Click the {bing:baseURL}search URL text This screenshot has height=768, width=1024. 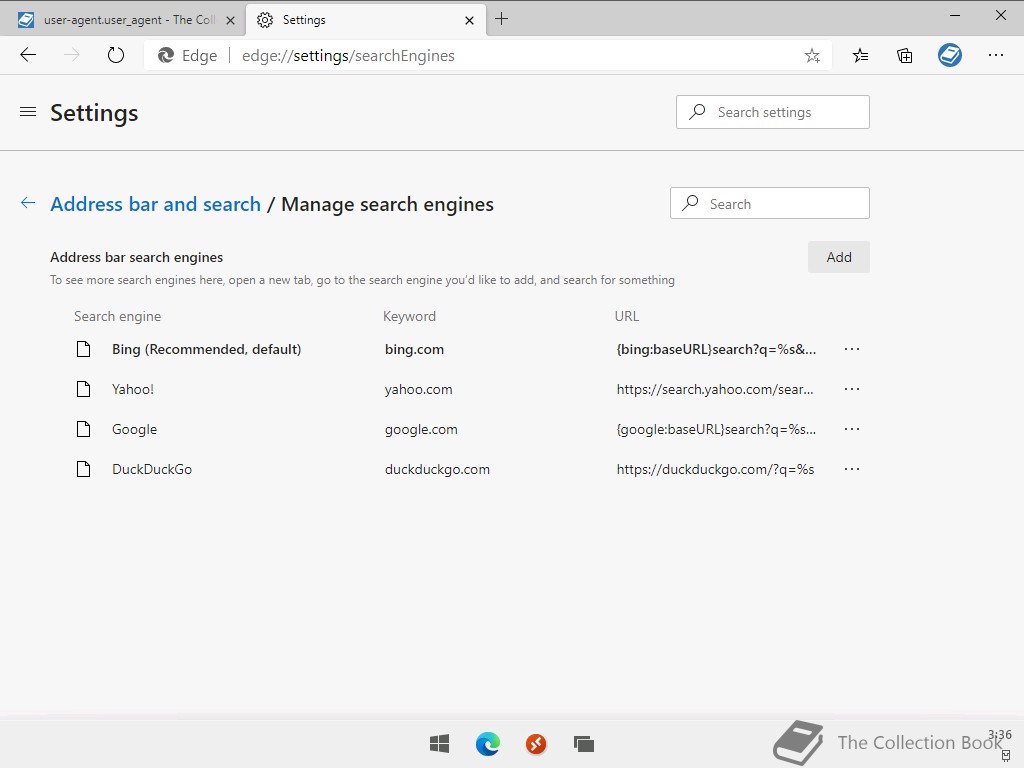click(x=716, y=349)
